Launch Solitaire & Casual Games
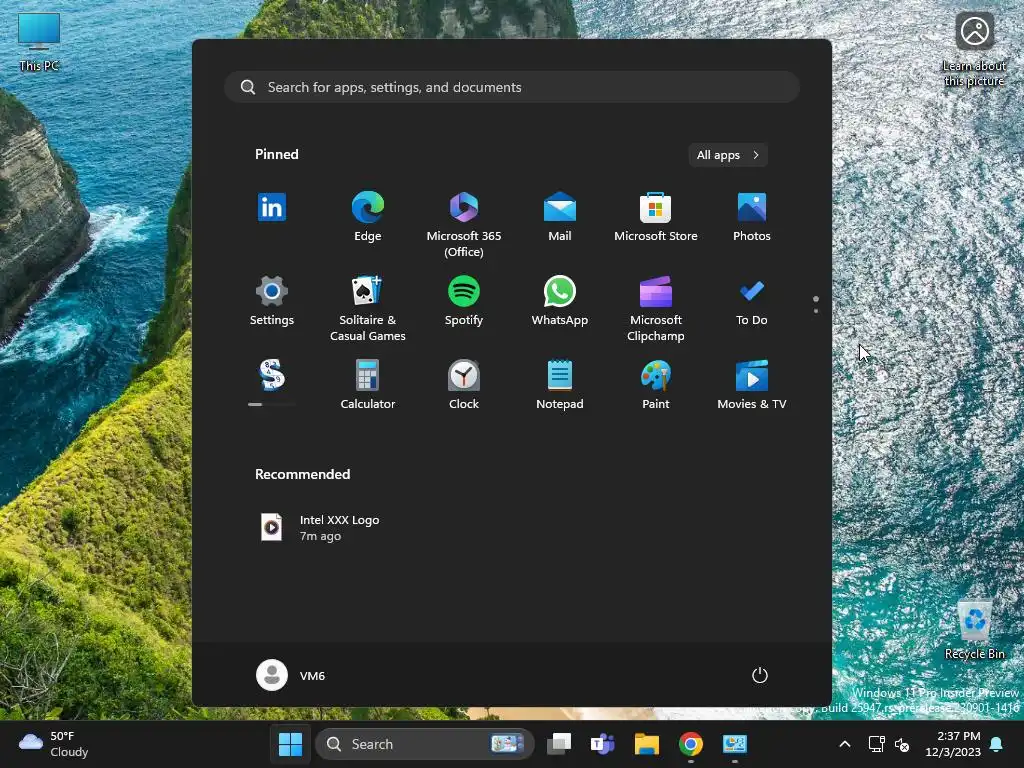1024x768 pixels. click(x=368, y=309)
